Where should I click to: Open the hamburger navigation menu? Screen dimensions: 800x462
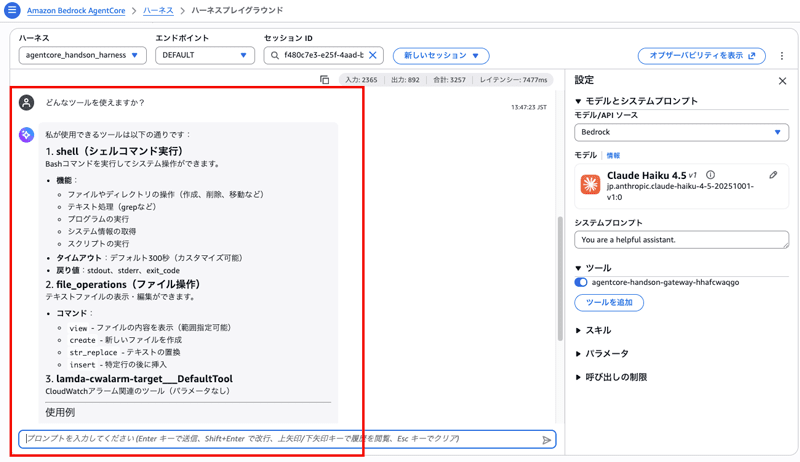[x=12, y=10]
